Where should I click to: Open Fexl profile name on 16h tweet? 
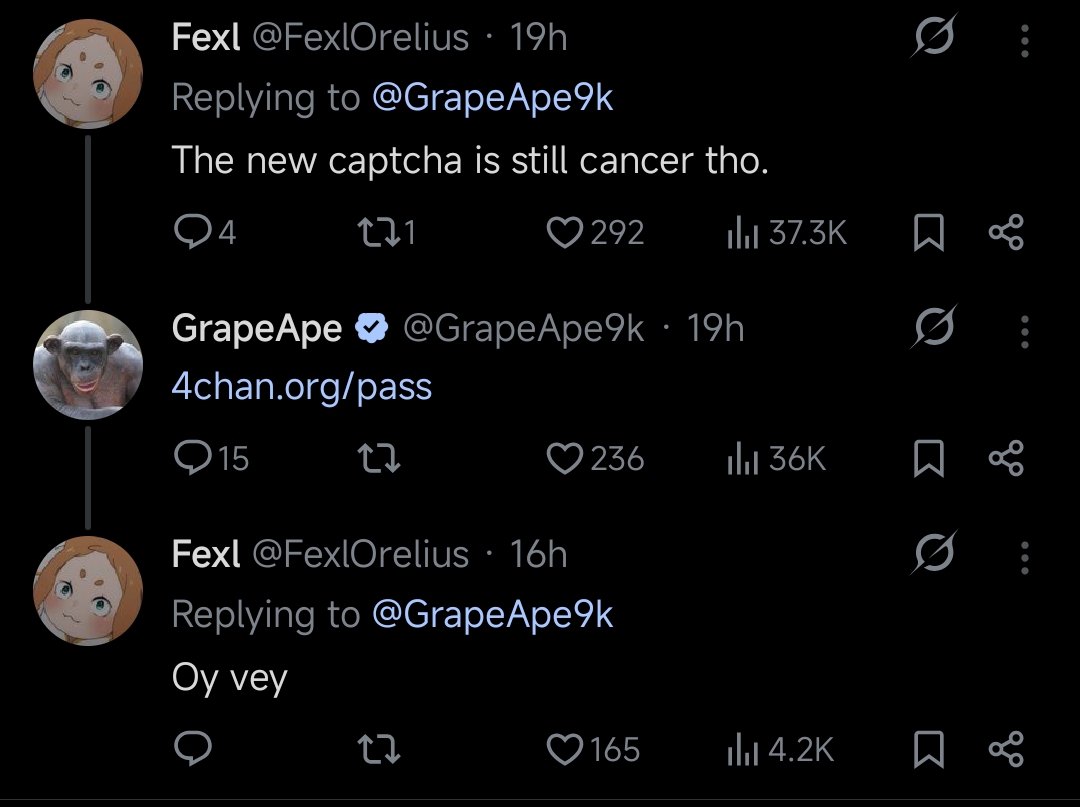206,554
